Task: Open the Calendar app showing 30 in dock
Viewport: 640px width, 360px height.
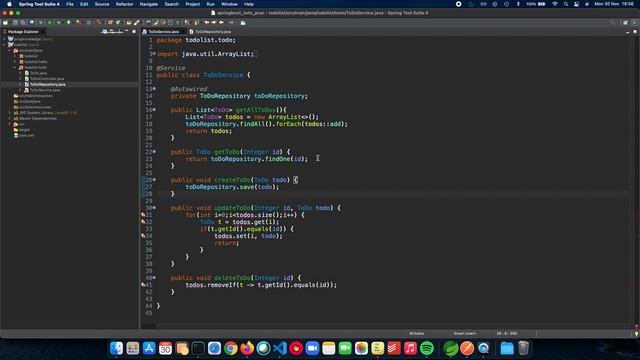Action: [165, 348]
